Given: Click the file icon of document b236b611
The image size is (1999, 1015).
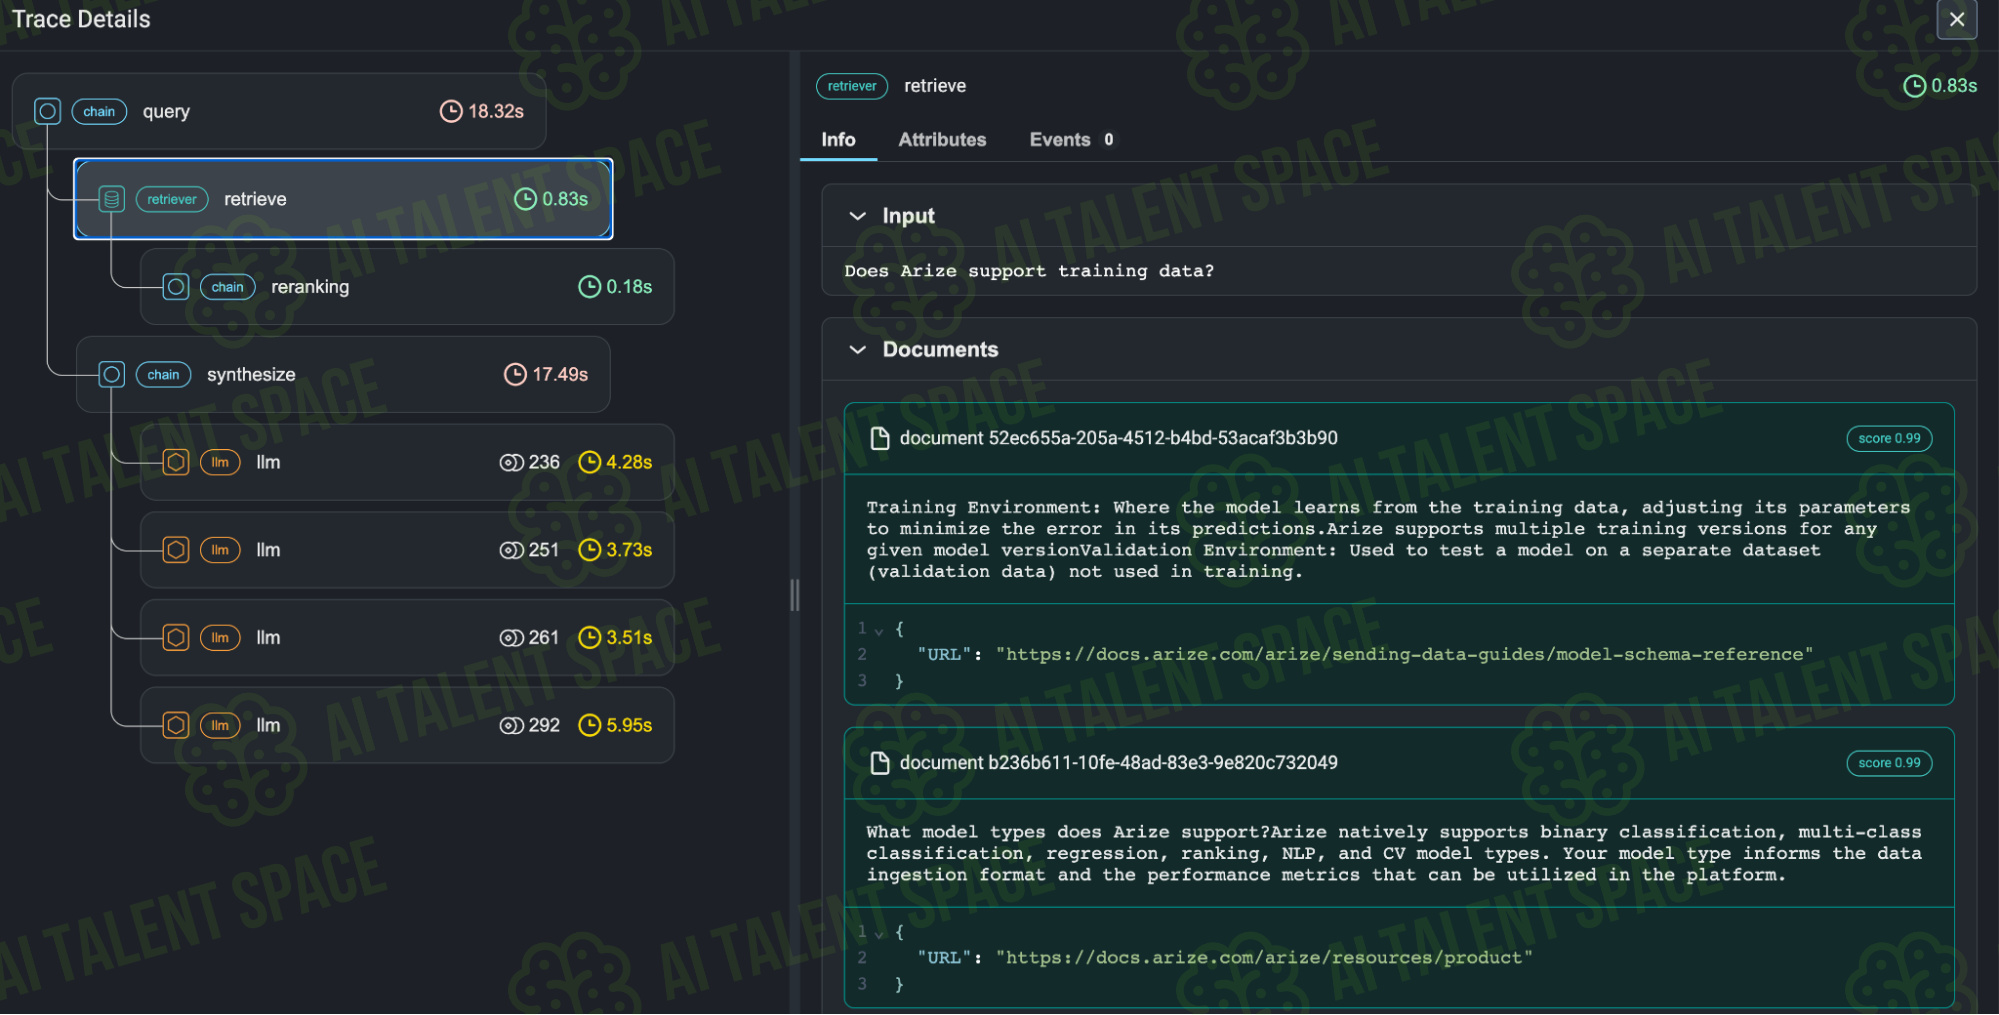Looking at the screenshot, I should [x=880, y=763].
